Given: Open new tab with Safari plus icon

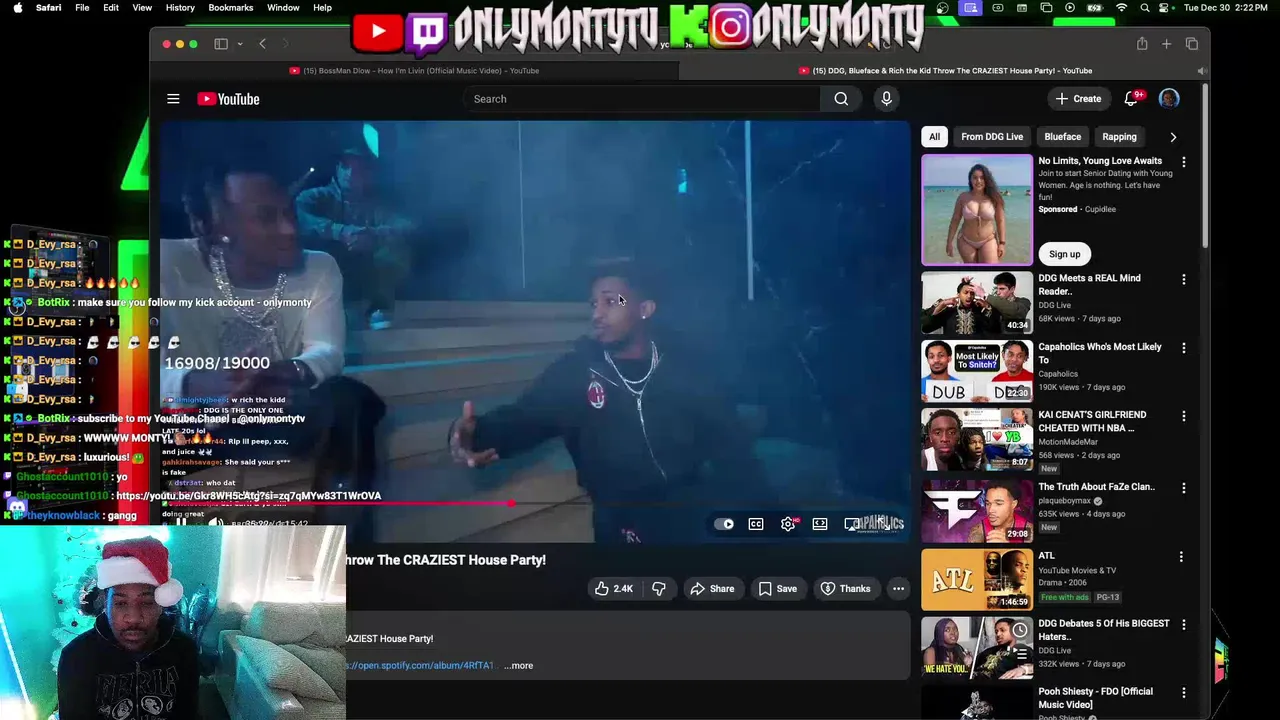Looking at the screenshot, I should (1166, 44).
